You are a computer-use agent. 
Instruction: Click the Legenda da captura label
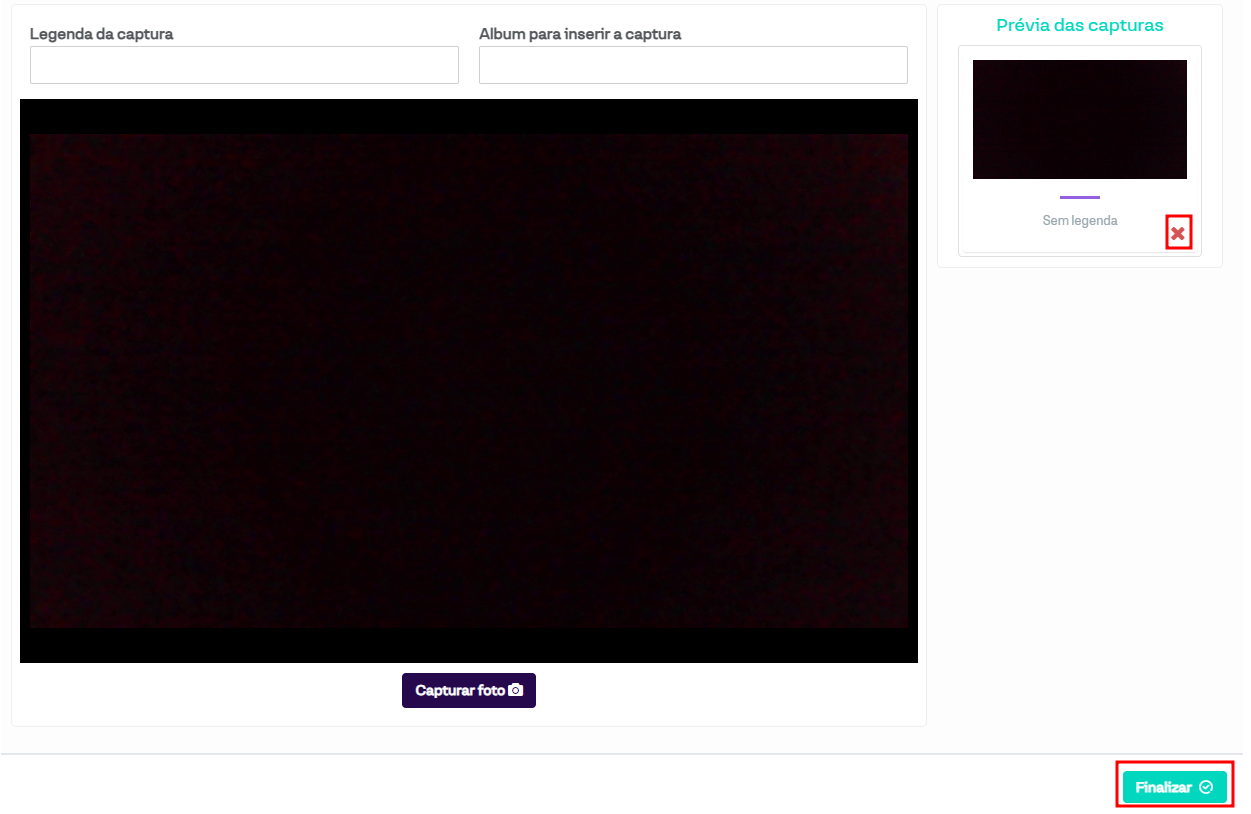click(x=101, y=34)
